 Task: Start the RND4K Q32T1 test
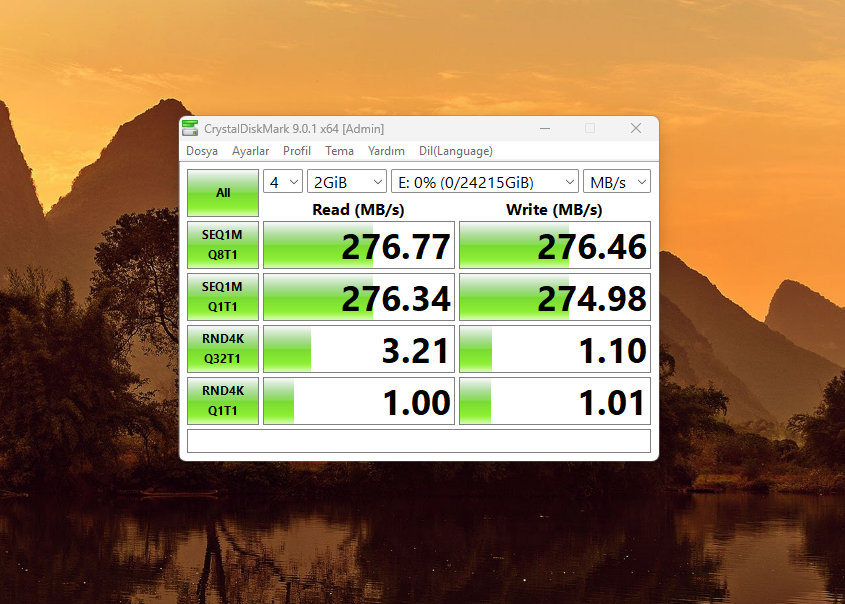(222, 348)
